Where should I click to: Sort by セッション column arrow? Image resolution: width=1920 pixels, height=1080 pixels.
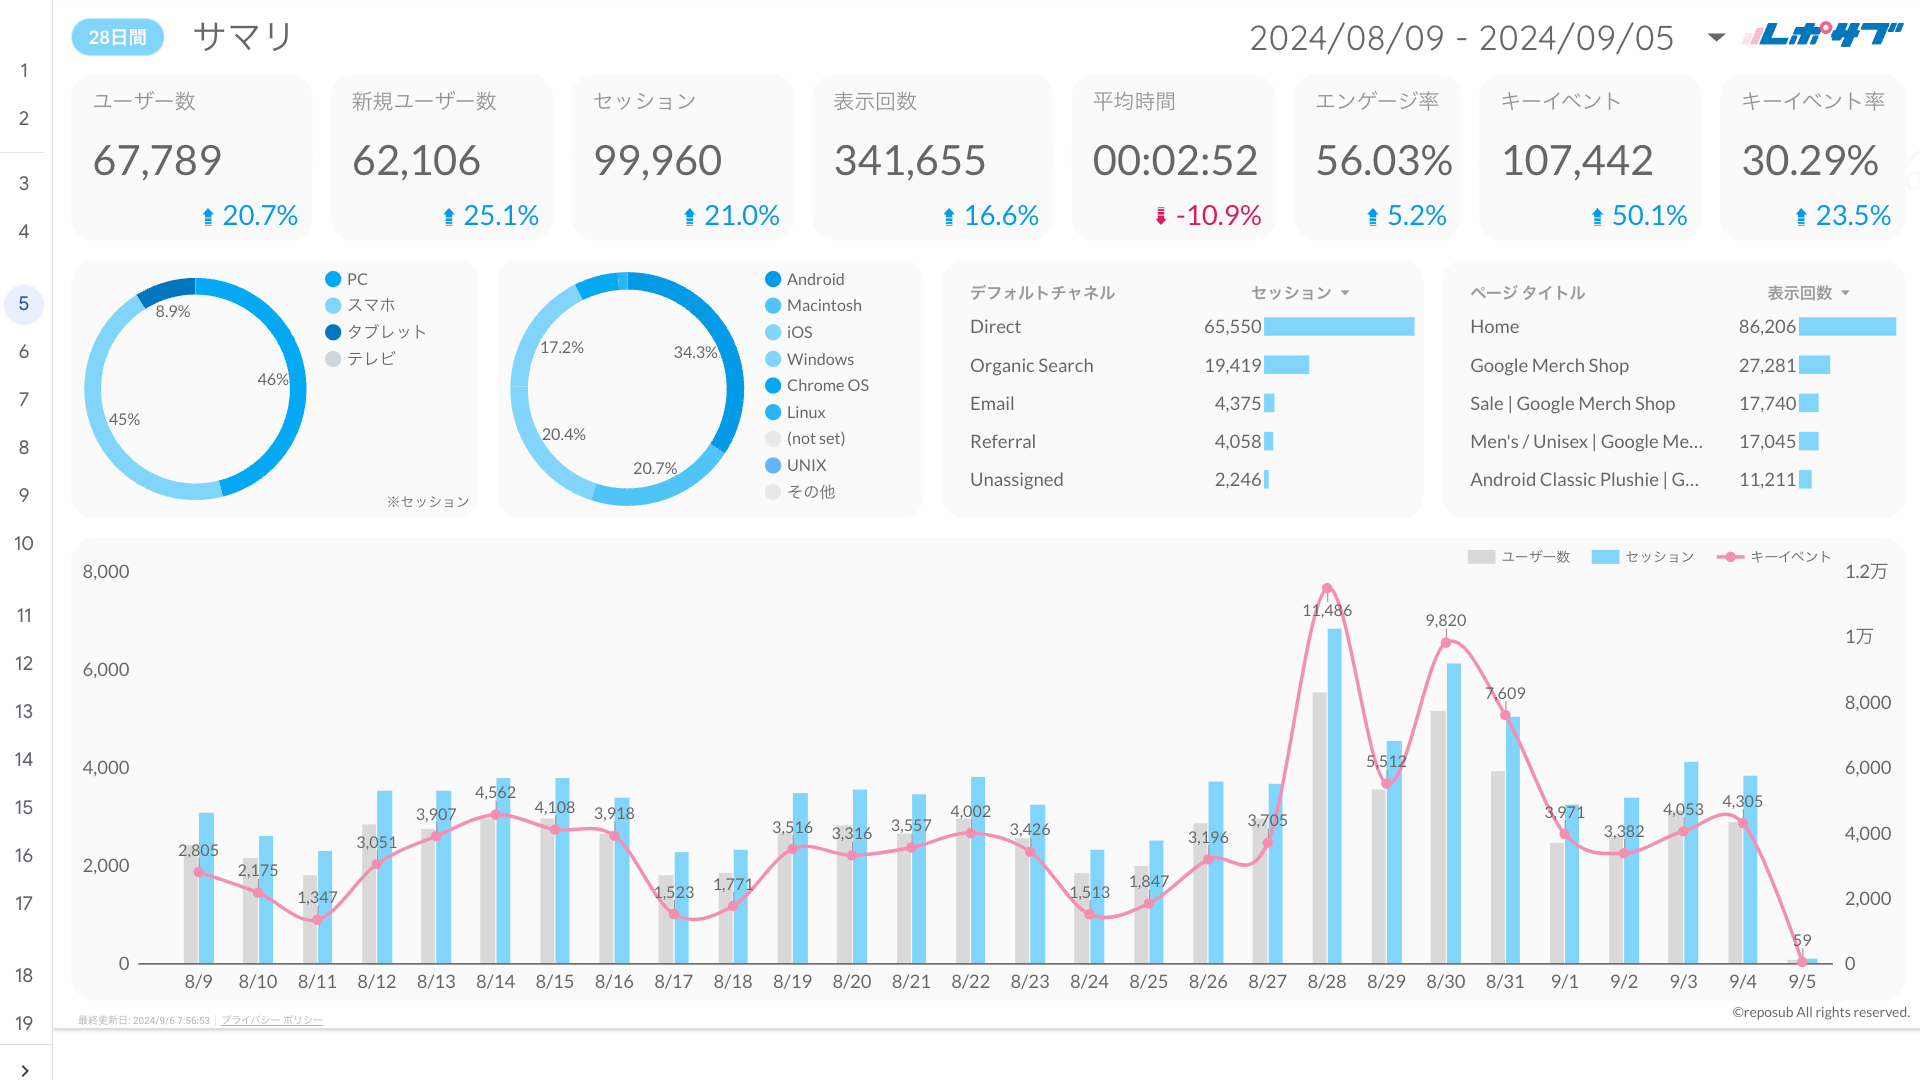coord(1345,293)
